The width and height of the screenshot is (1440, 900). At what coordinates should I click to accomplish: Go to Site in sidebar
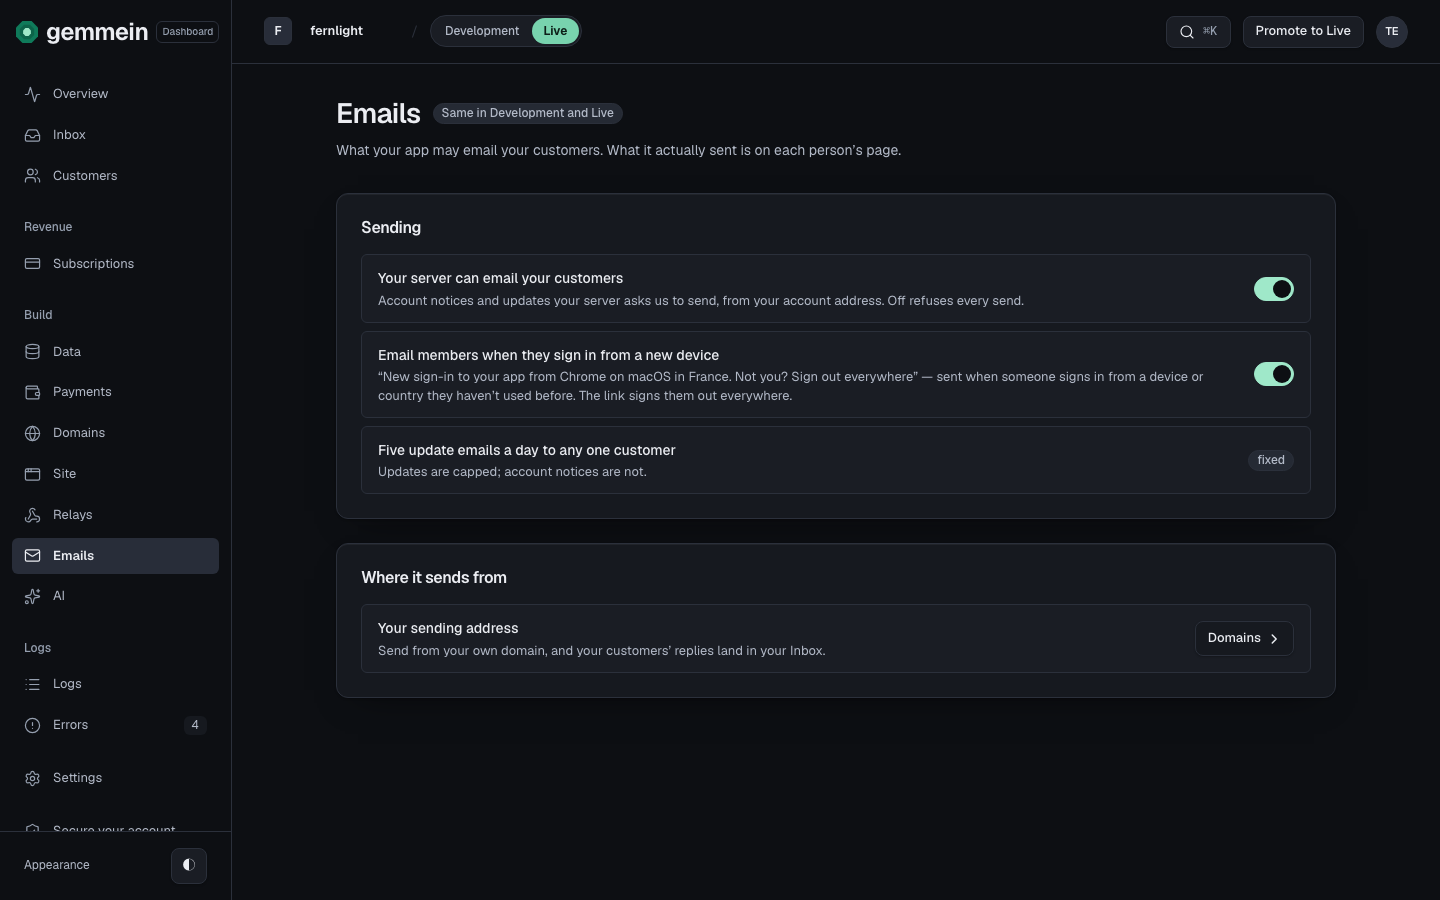pos(115,474)
